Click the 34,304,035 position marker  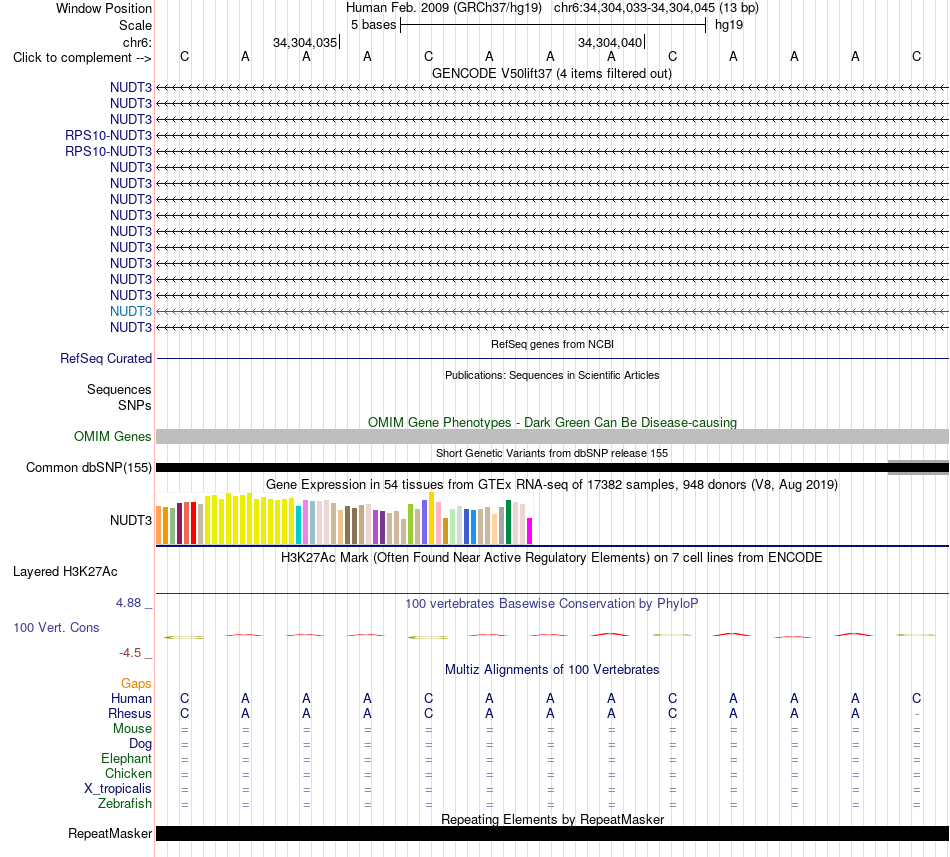(306, 42)
